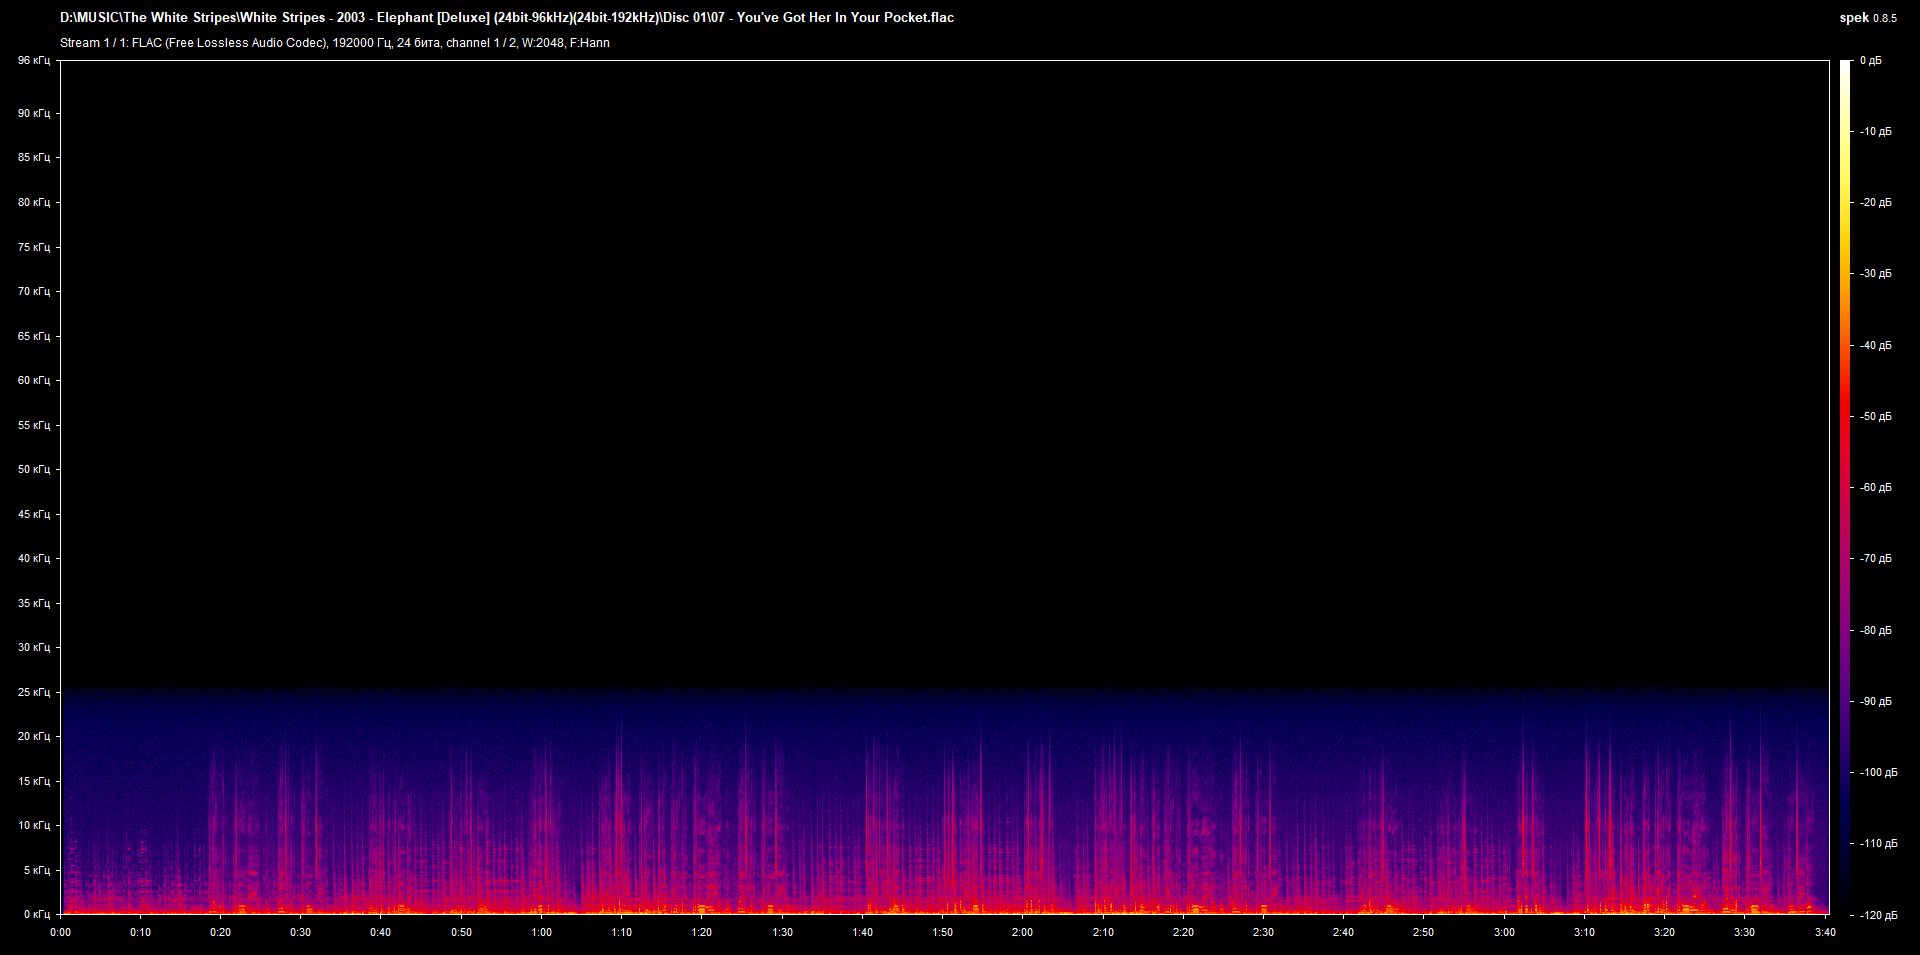
Task: Click the 3:00 time axis label
Action: (1504, 932)
